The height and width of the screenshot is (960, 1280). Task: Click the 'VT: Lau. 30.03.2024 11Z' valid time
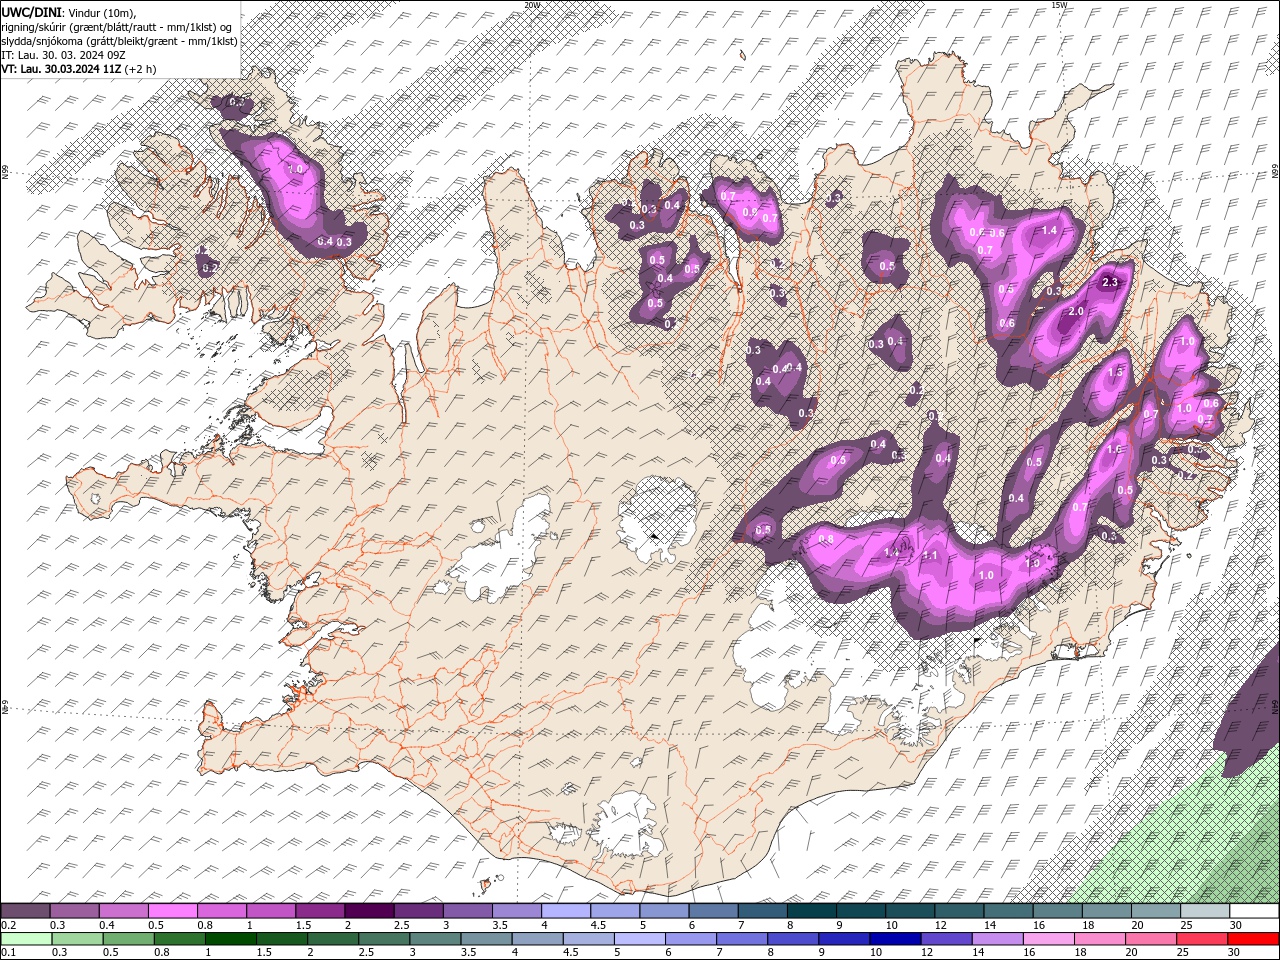coord(62,69)
